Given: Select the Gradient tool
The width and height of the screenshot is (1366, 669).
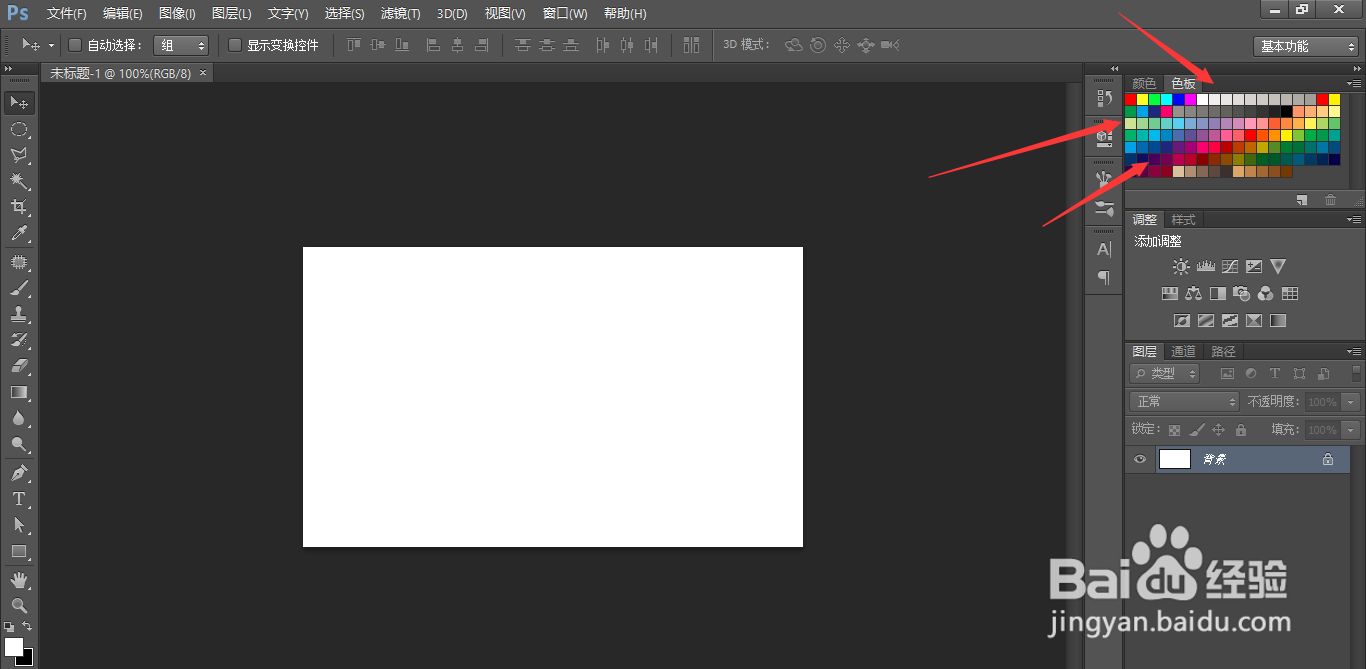Looking at the screenshot, I should click(19, 392).
